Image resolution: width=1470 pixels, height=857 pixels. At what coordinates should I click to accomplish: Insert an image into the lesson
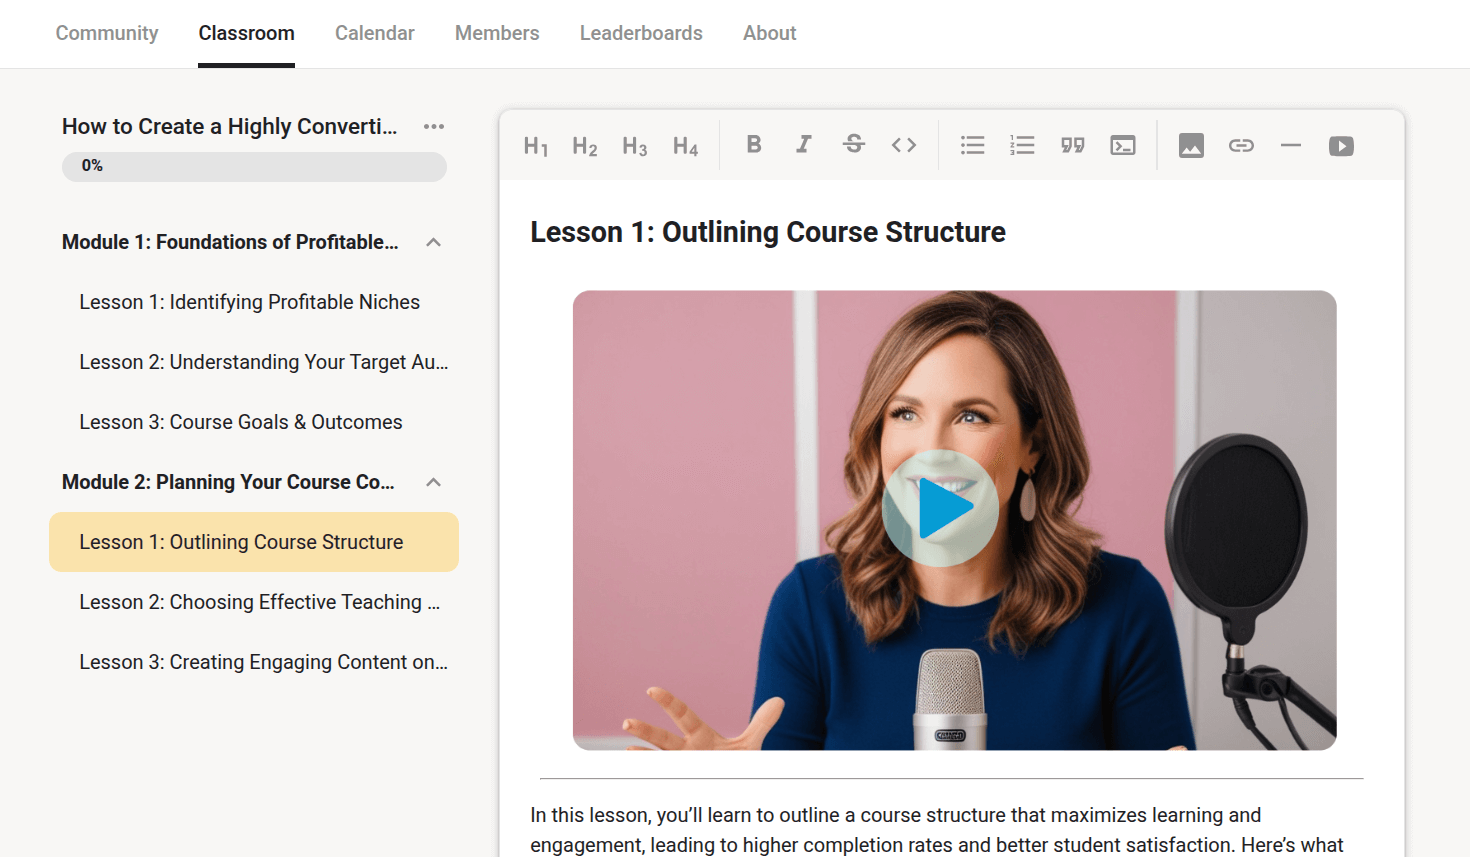[x=1191, y=146]
